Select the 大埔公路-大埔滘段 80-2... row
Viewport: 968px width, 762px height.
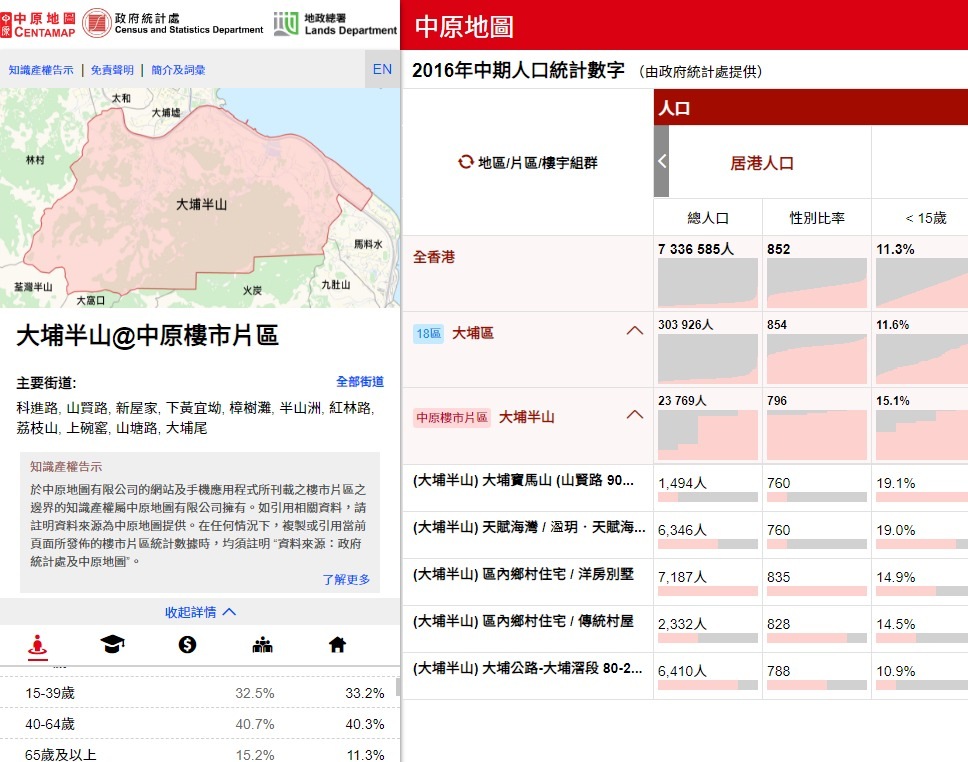click(x=528, y=675)
